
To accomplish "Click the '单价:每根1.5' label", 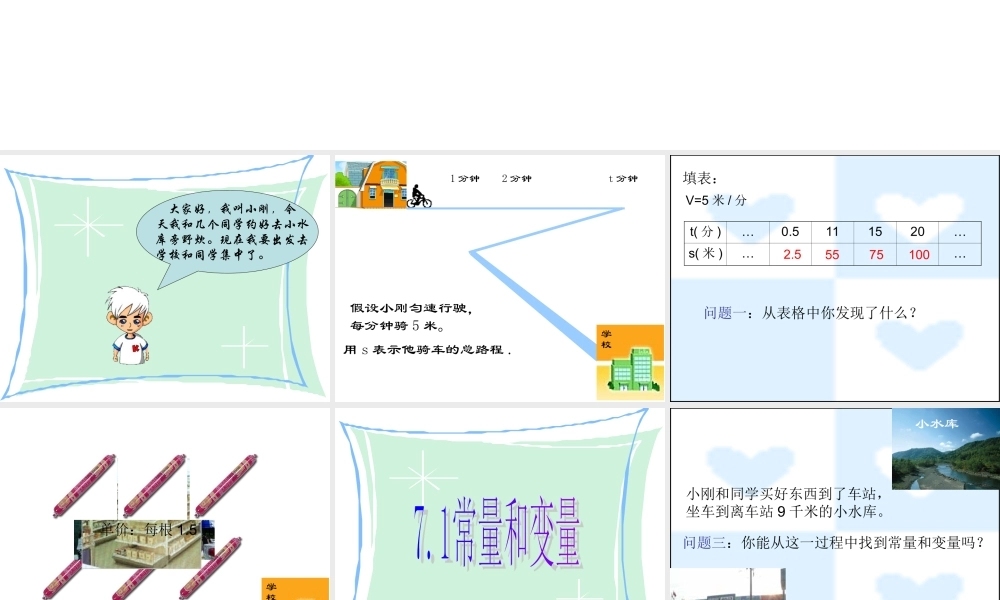I will coord(149,529).
